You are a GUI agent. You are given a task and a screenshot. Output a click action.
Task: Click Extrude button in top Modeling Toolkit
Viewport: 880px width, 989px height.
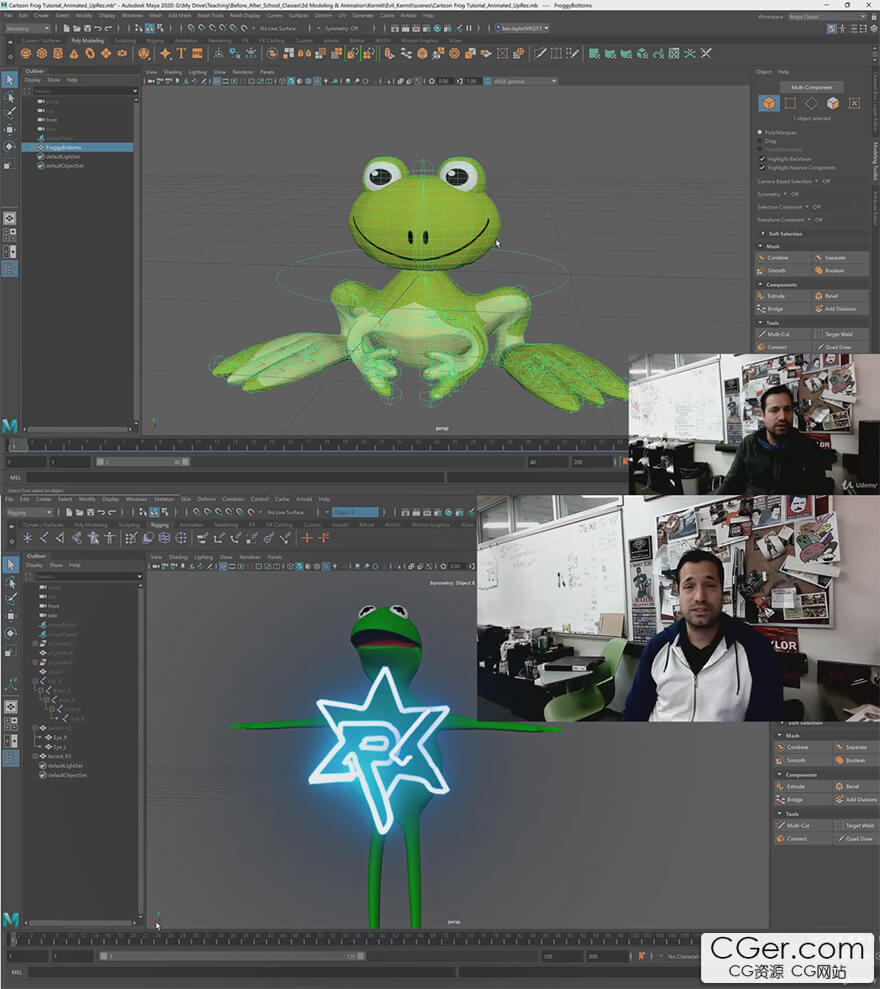click(783, 296)
